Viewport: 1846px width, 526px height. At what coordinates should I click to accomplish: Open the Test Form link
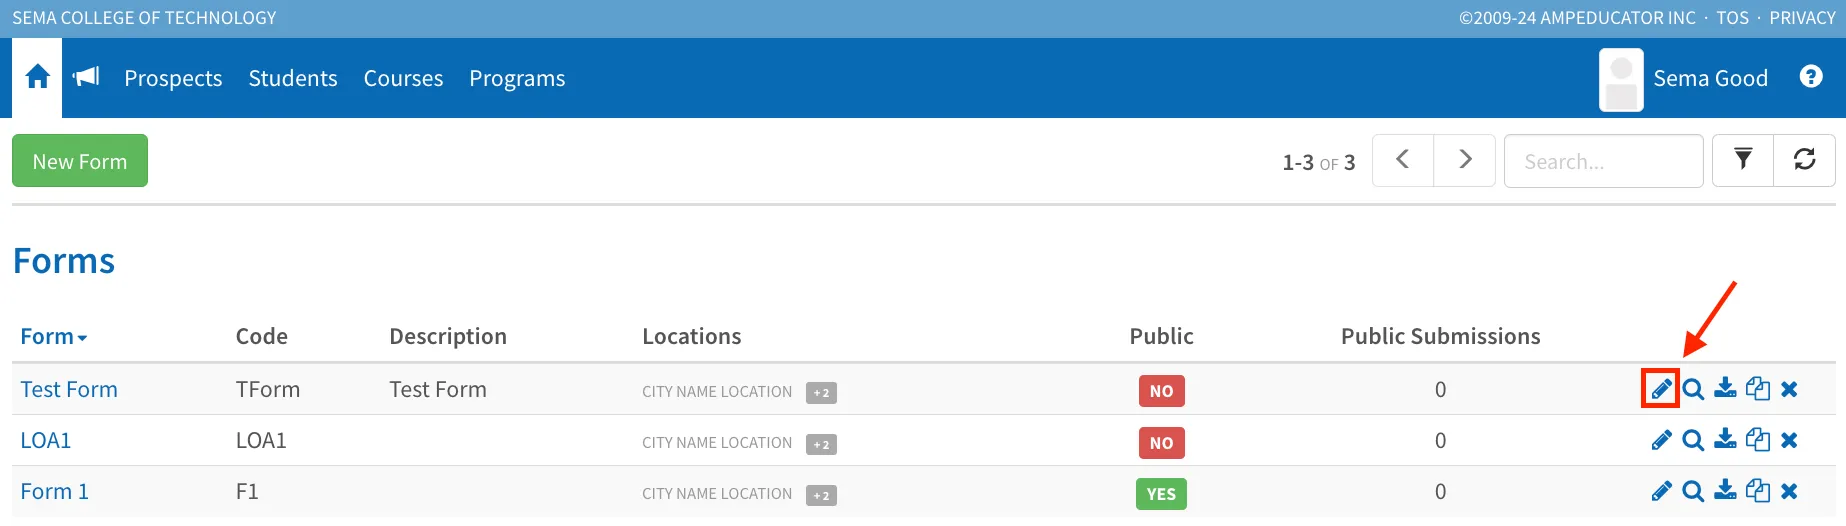pos(69,389)
